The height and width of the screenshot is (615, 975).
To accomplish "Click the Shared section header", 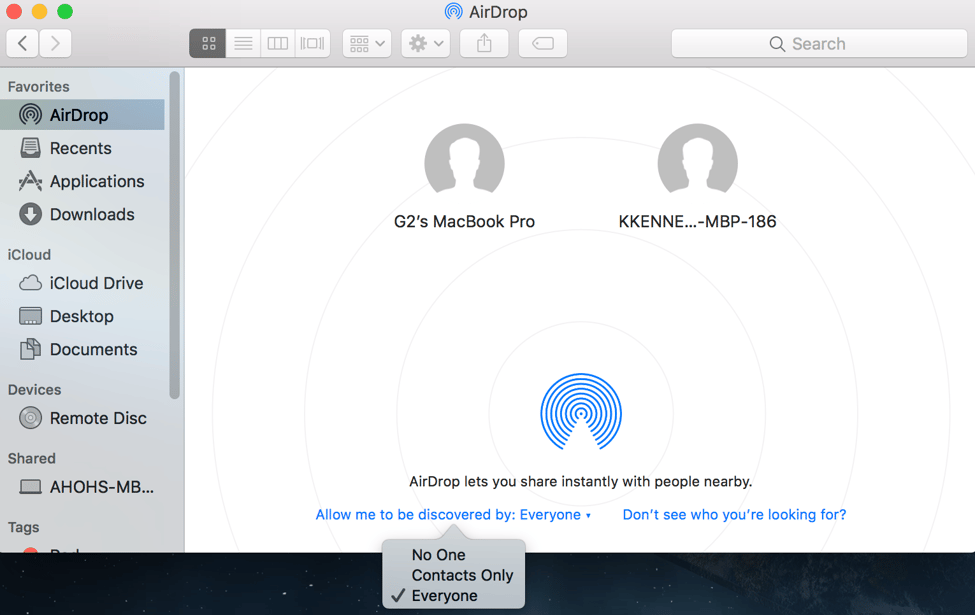I will [x=32, y=458].
